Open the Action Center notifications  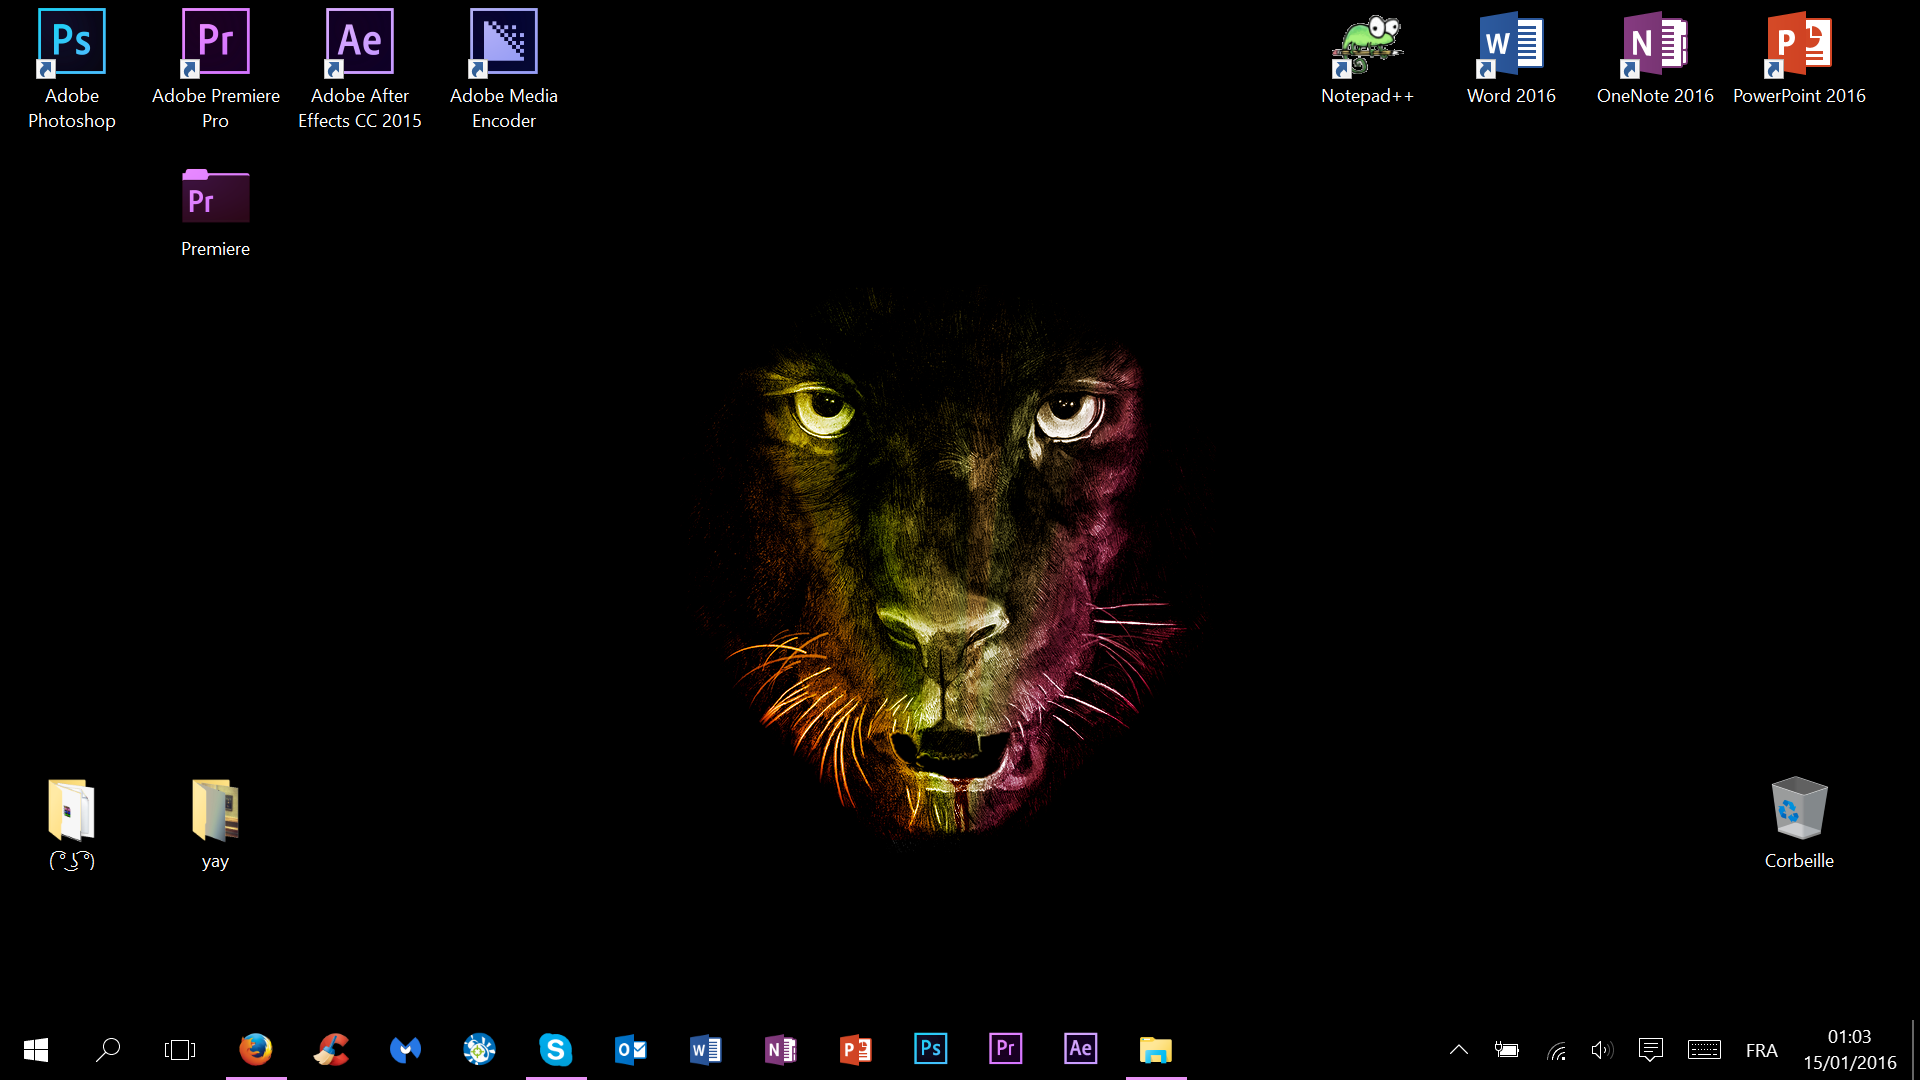point(1651,1050)
